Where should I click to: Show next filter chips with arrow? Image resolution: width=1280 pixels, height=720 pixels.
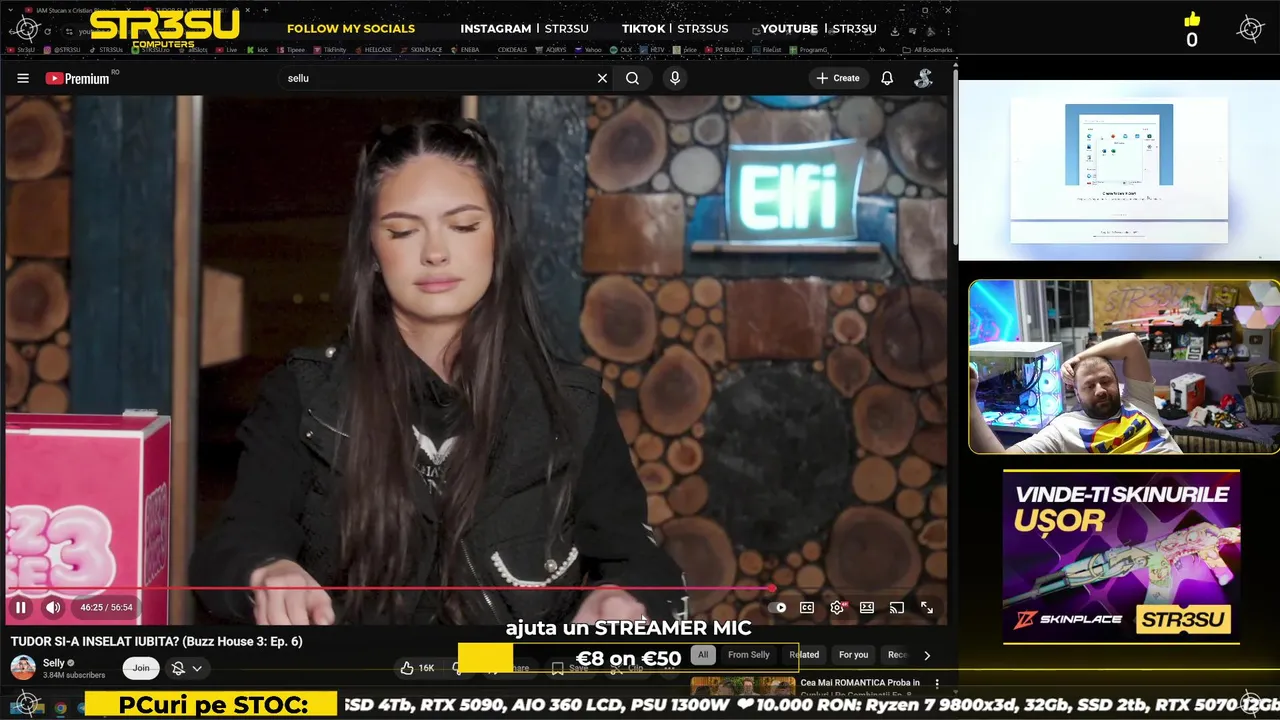927,656
